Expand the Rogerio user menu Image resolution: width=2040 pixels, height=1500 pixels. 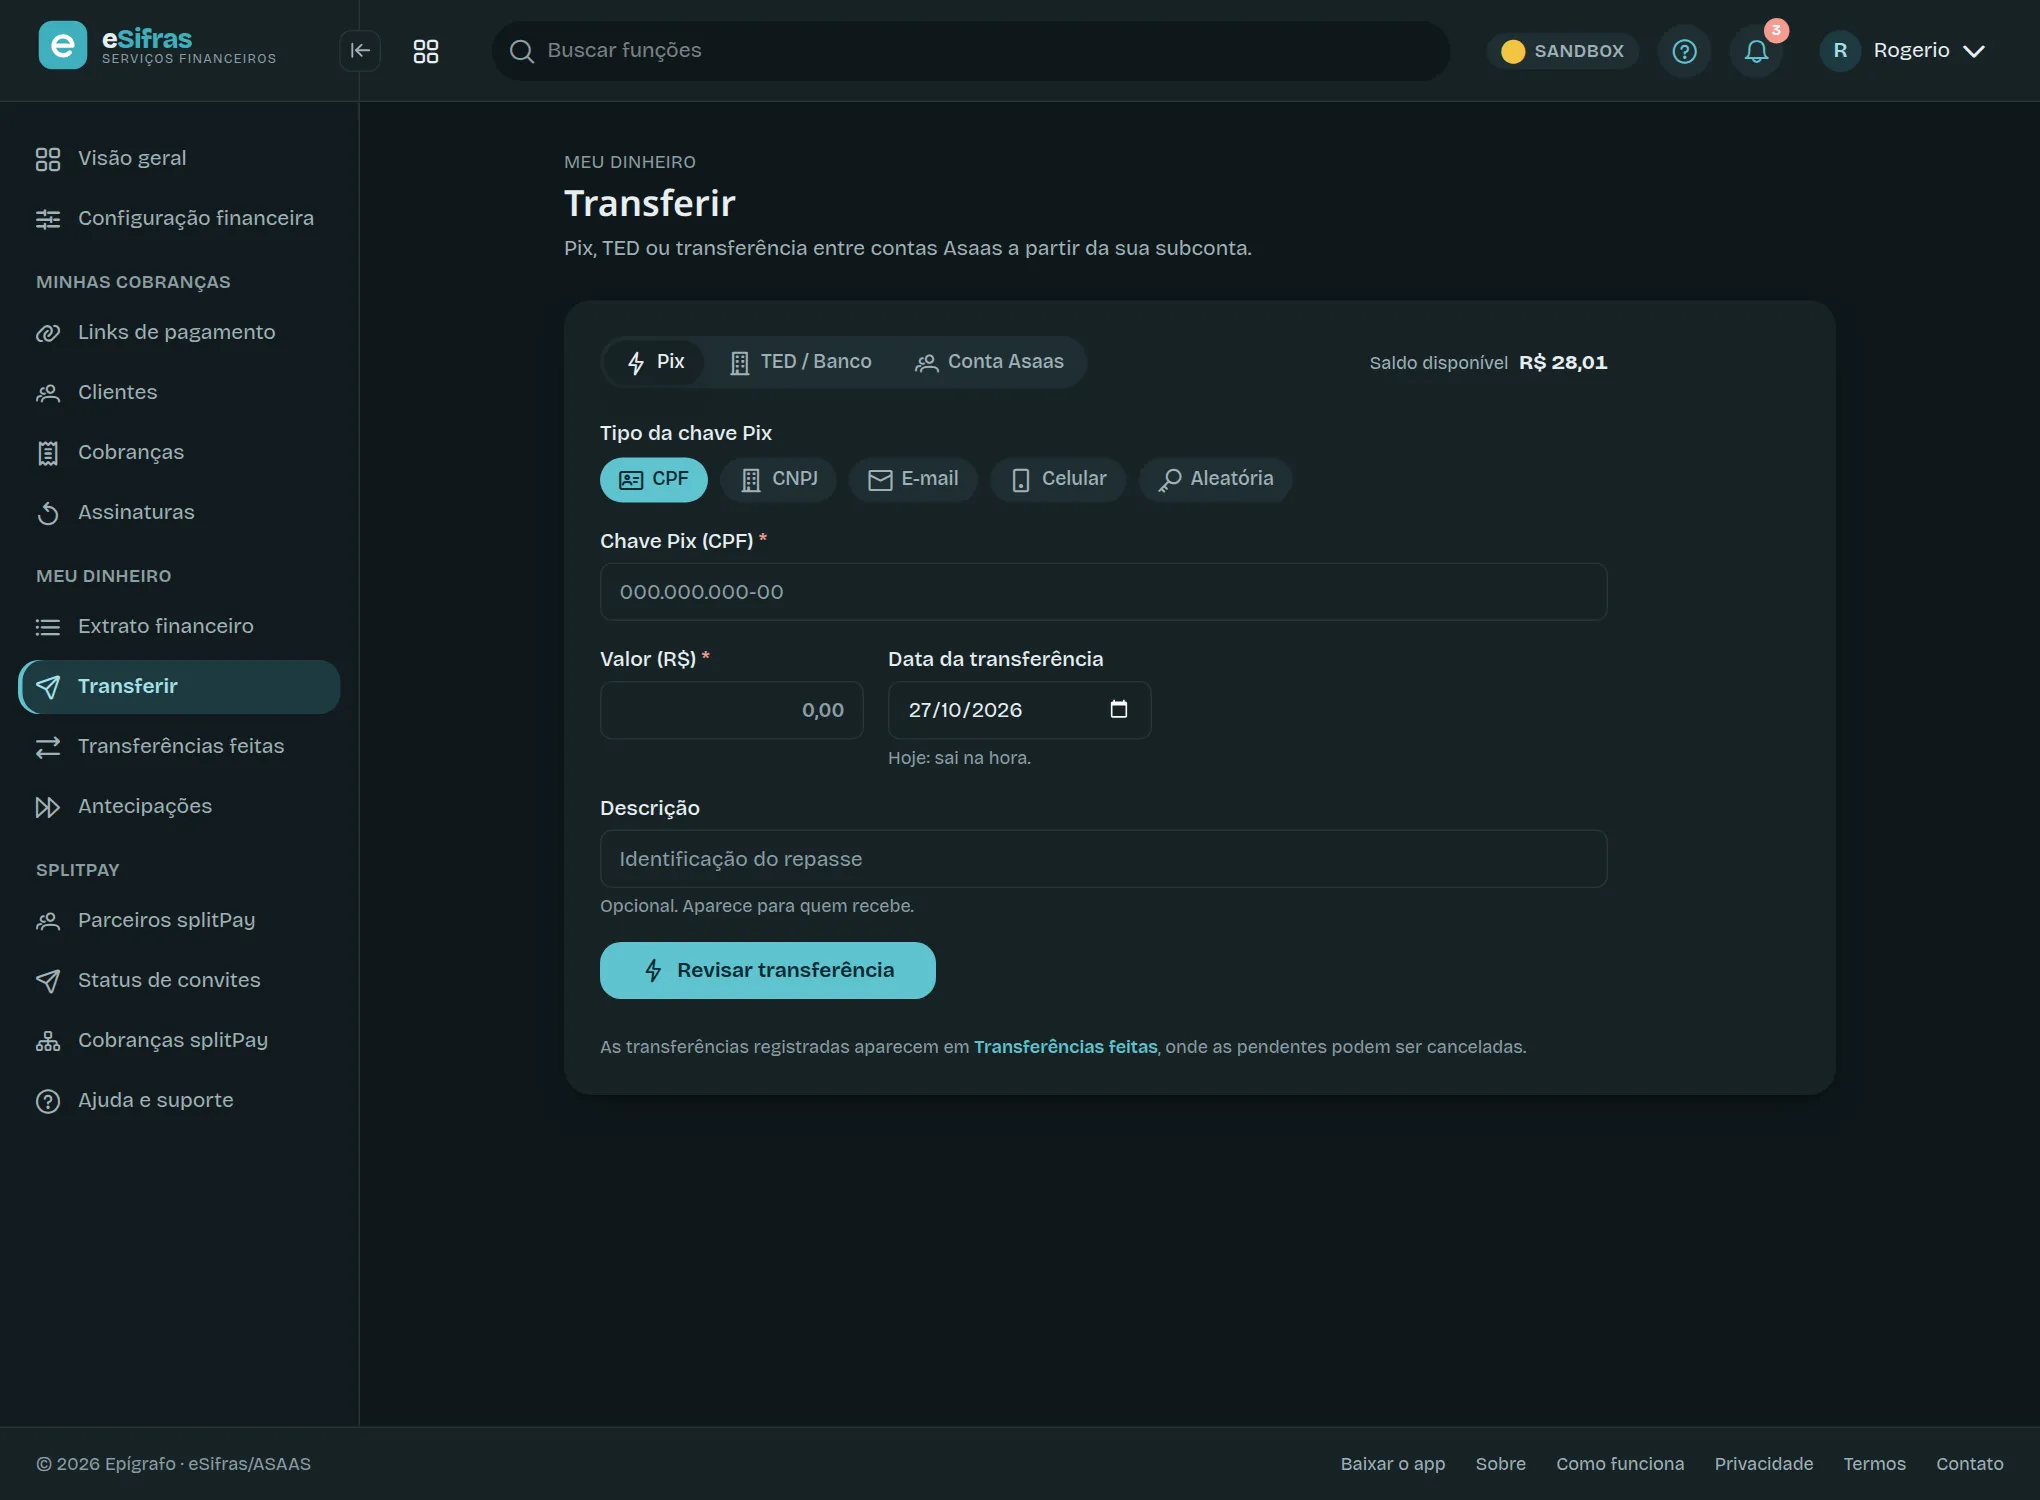pyautogui.click(x=1903, y=51)
